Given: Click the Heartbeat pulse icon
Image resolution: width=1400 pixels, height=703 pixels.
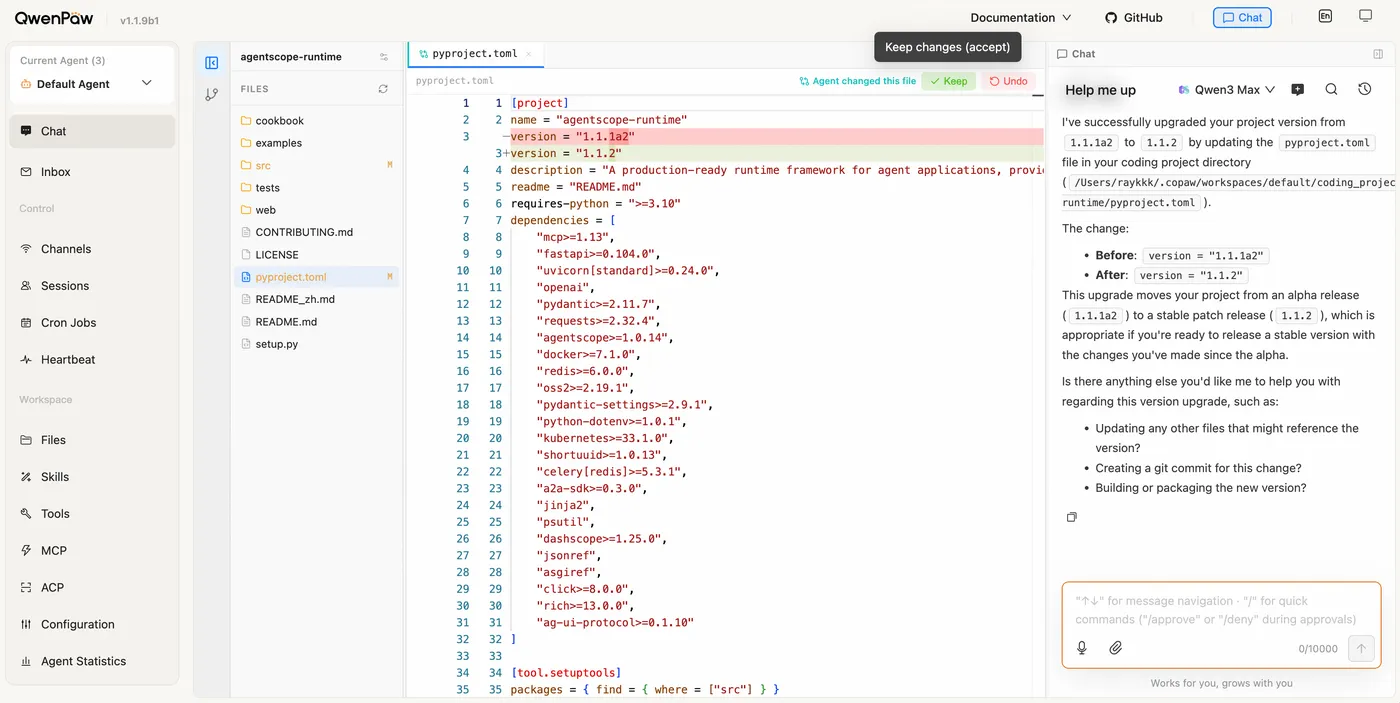Looking at the screenshot, I should click(26, 360).
